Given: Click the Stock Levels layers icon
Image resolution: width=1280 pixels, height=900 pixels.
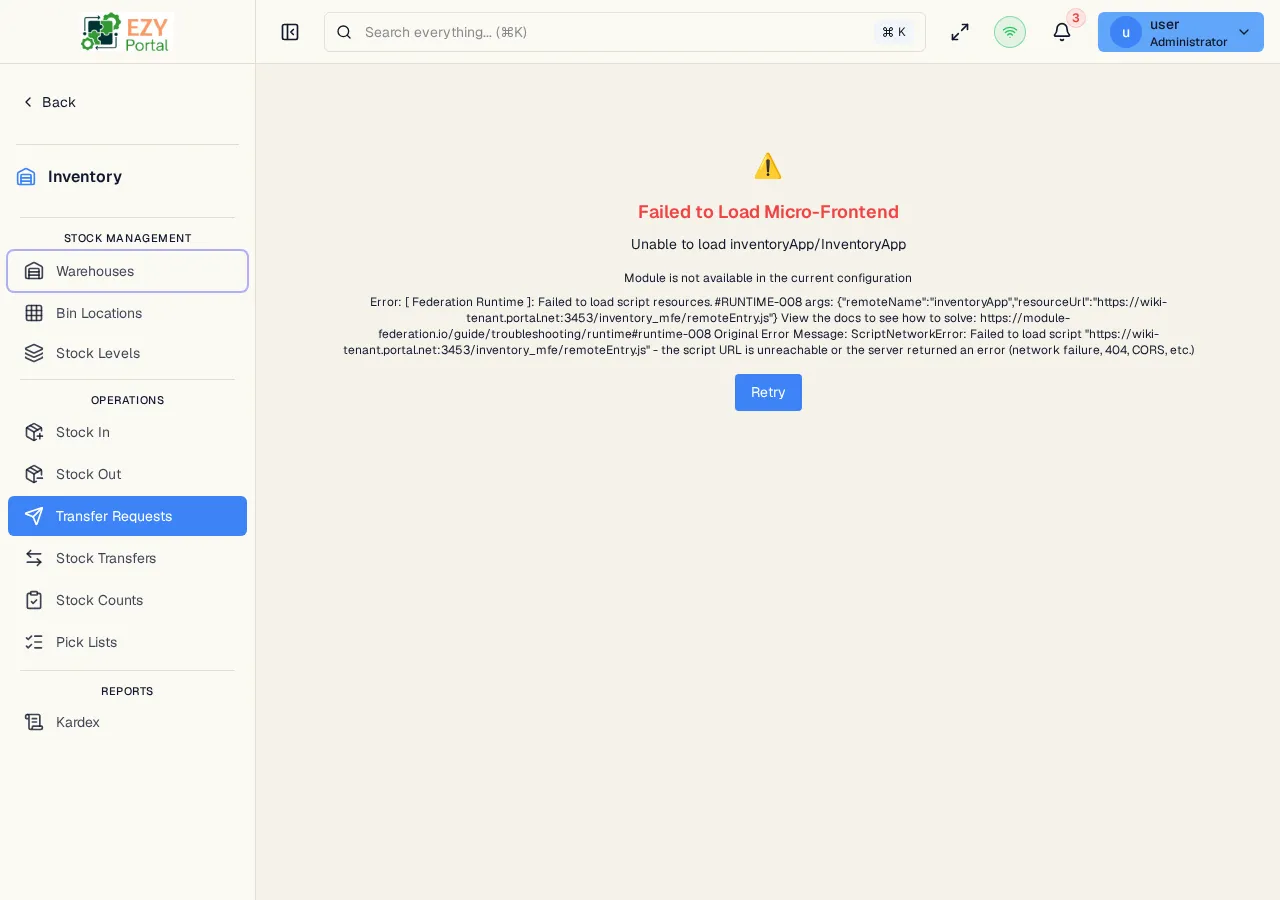Looking at the screenshot, I should pyautogui.click(x=34, y=353).
